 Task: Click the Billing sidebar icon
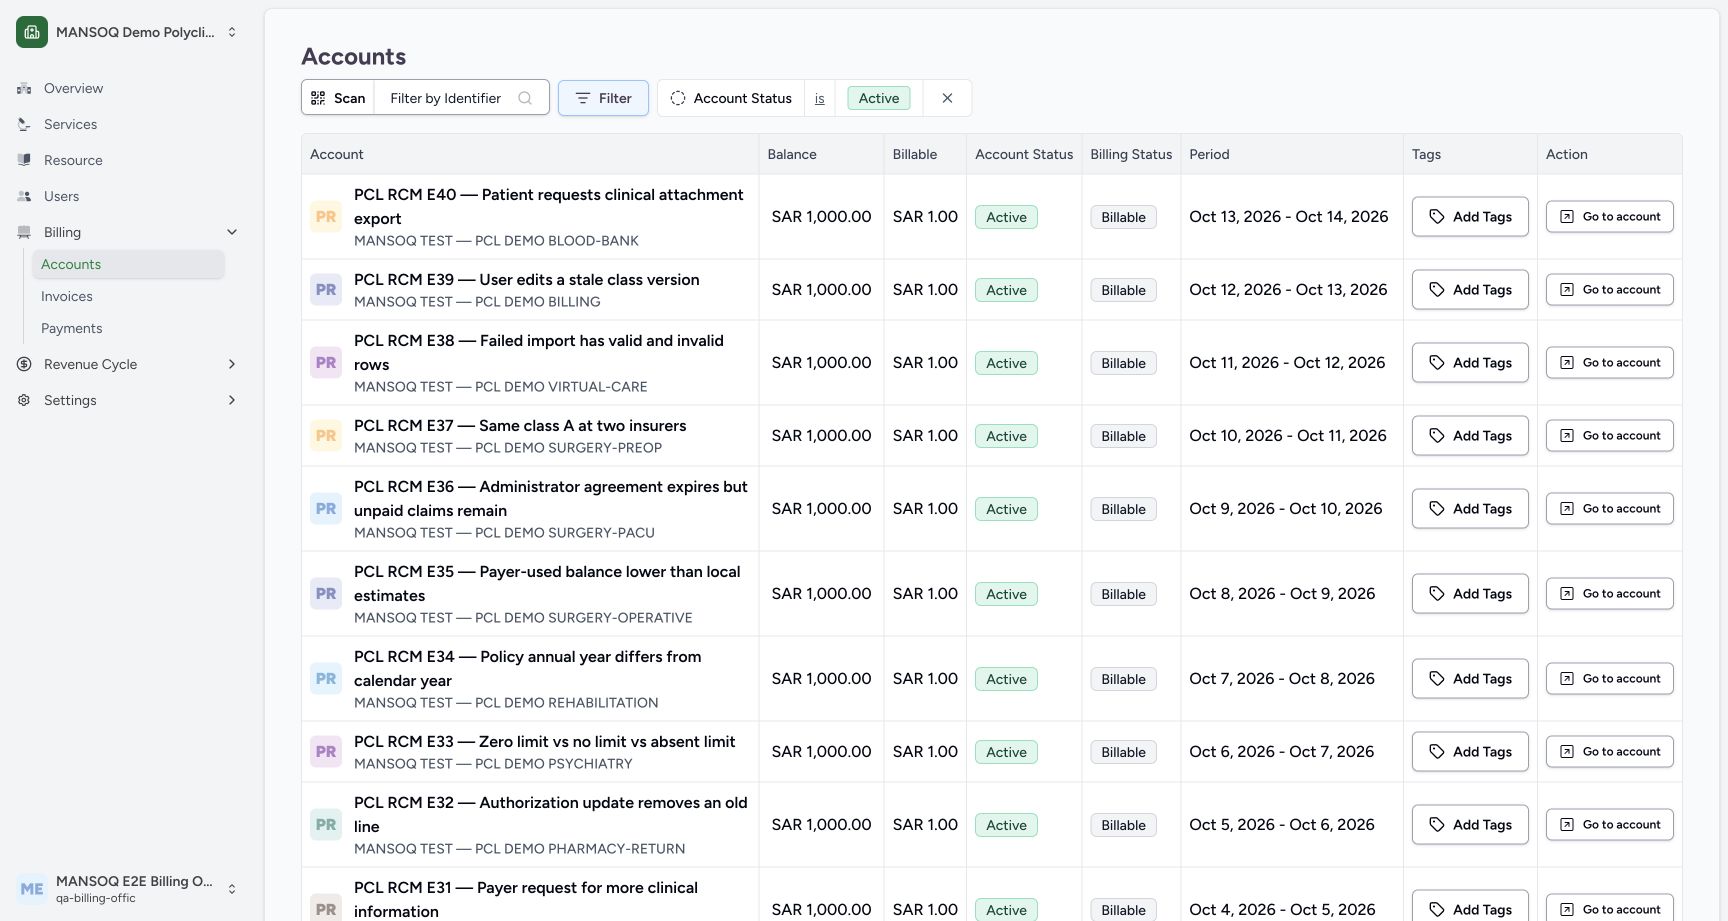24,232
